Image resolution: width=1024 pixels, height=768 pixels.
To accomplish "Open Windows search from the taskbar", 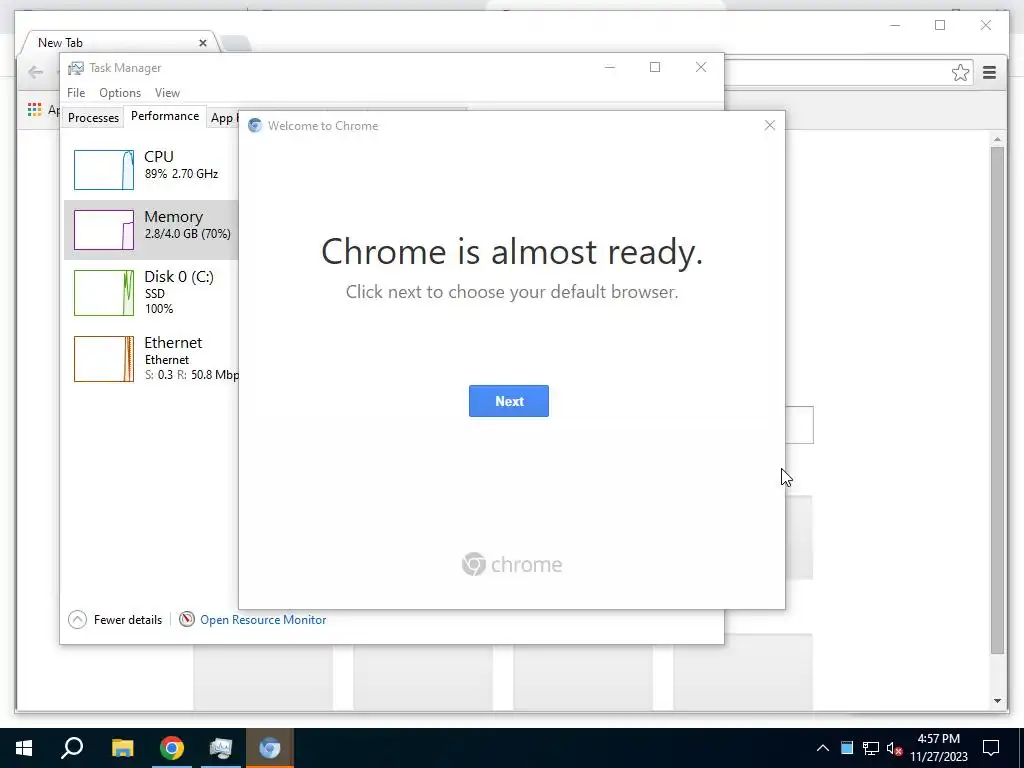I will [72, 748].
